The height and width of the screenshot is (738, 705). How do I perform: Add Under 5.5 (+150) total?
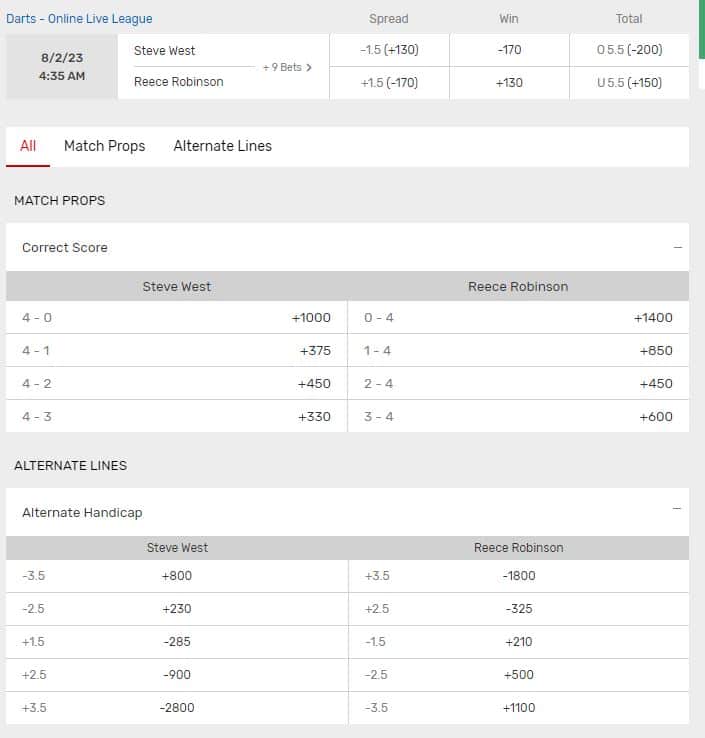click(629, 83)
